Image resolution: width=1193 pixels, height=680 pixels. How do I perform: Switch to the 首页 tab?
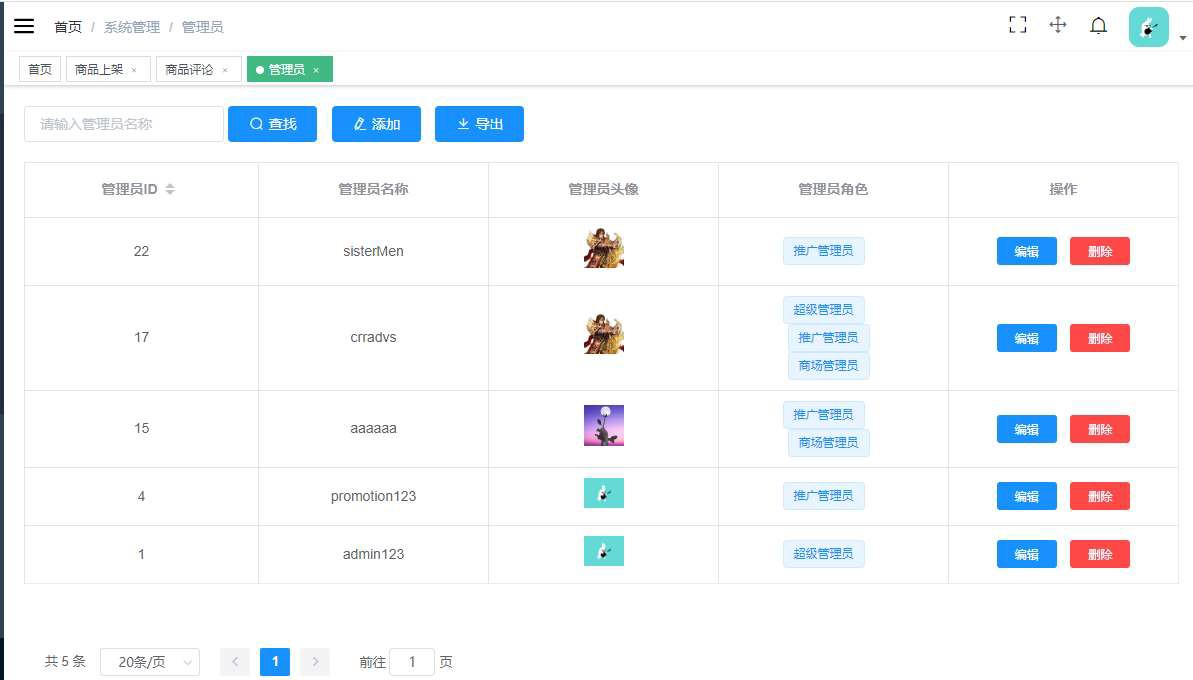coord(40,69)
